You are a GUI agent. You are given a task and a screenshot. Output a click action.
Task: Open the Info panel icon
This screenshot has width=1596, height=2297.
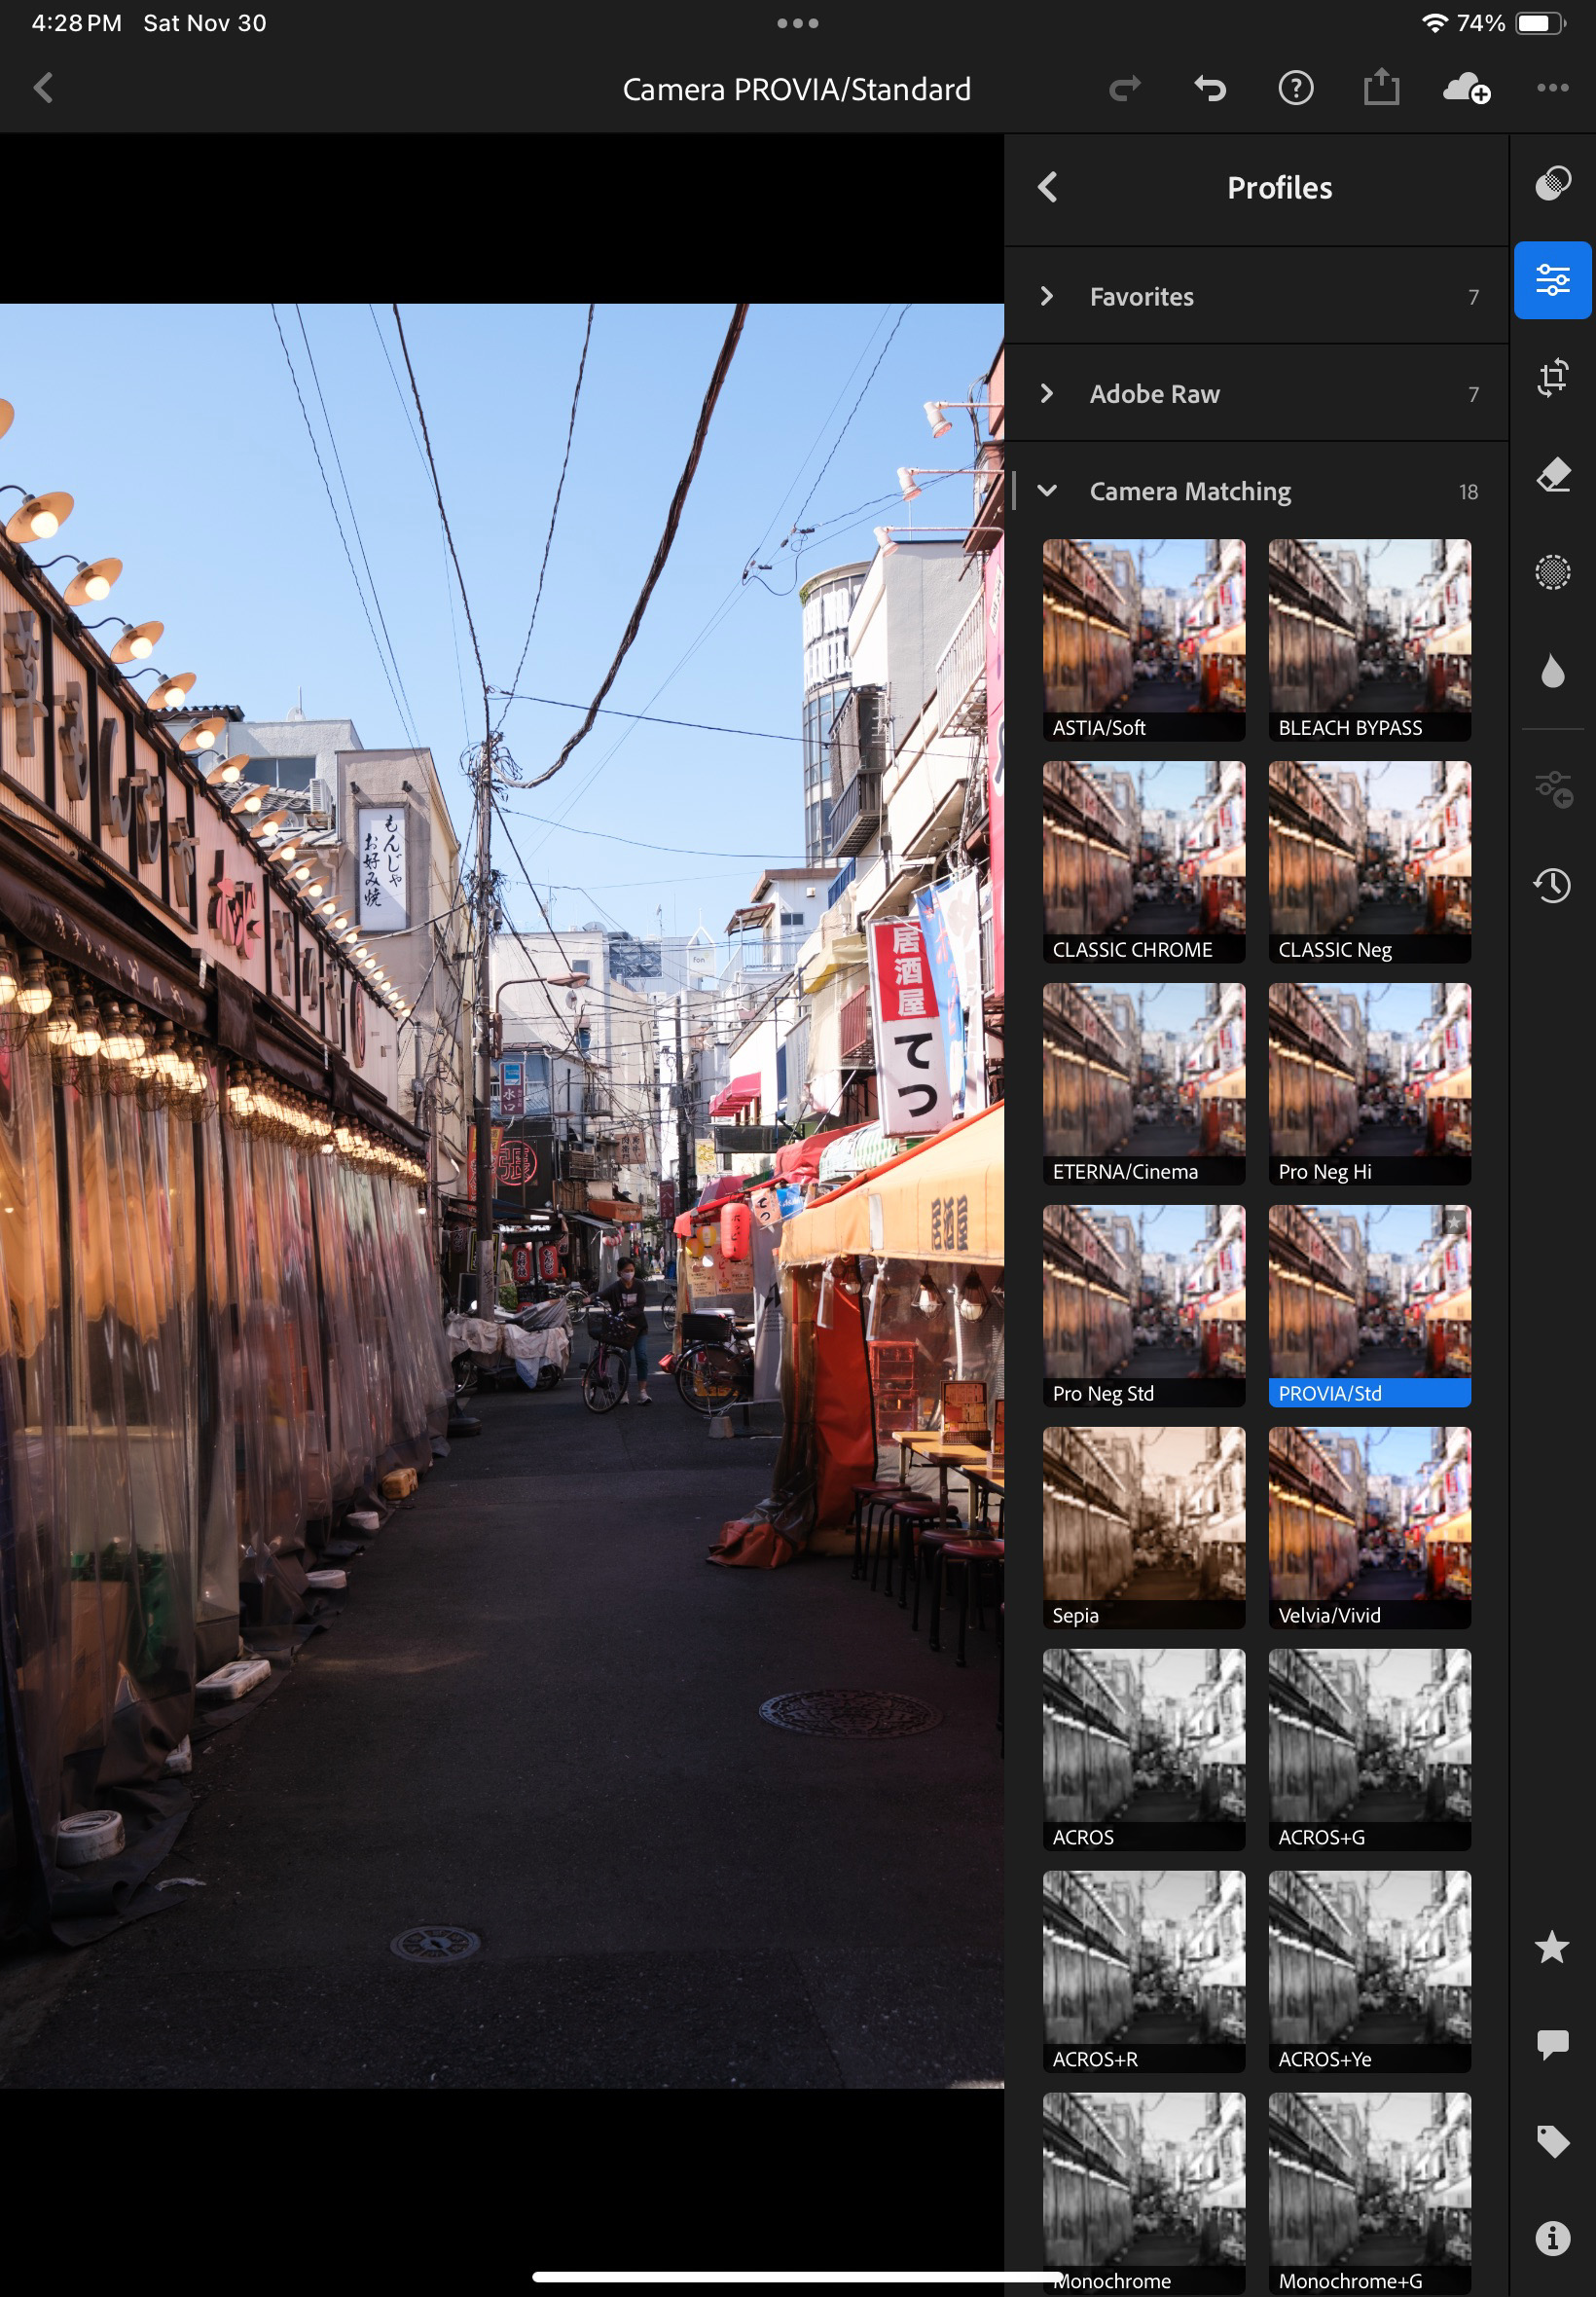(1551, 2237)
